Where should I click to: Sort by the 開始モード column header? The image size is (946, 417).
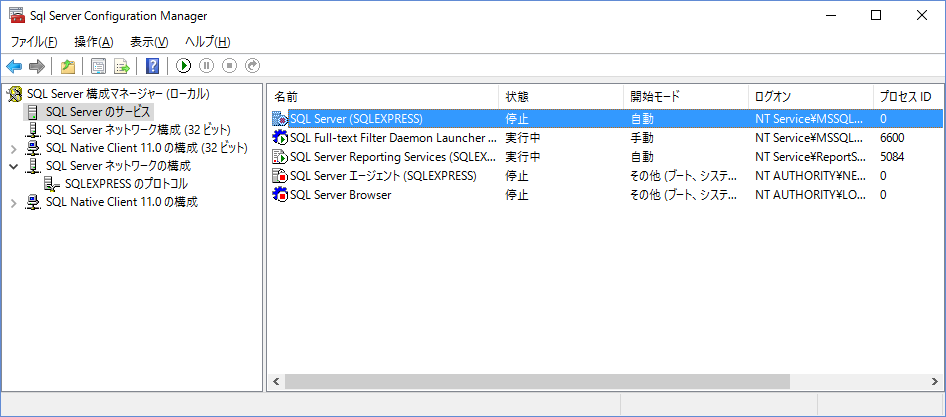pyautogui.click(x=686, y=97)
